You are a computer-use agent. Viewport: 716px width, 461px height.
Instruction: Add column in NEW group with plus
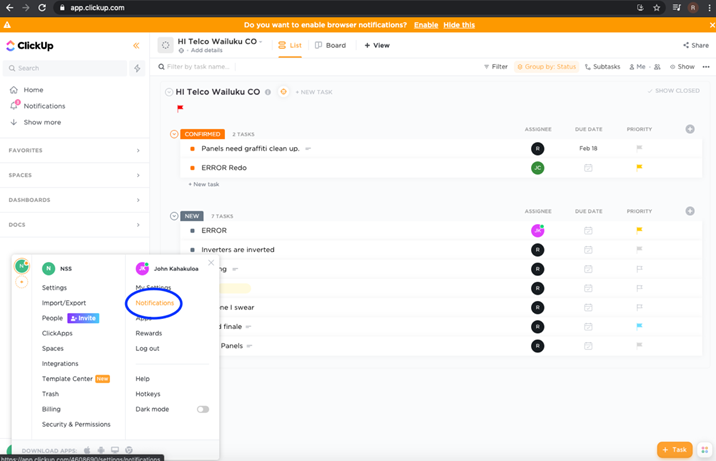coord(690,211)
